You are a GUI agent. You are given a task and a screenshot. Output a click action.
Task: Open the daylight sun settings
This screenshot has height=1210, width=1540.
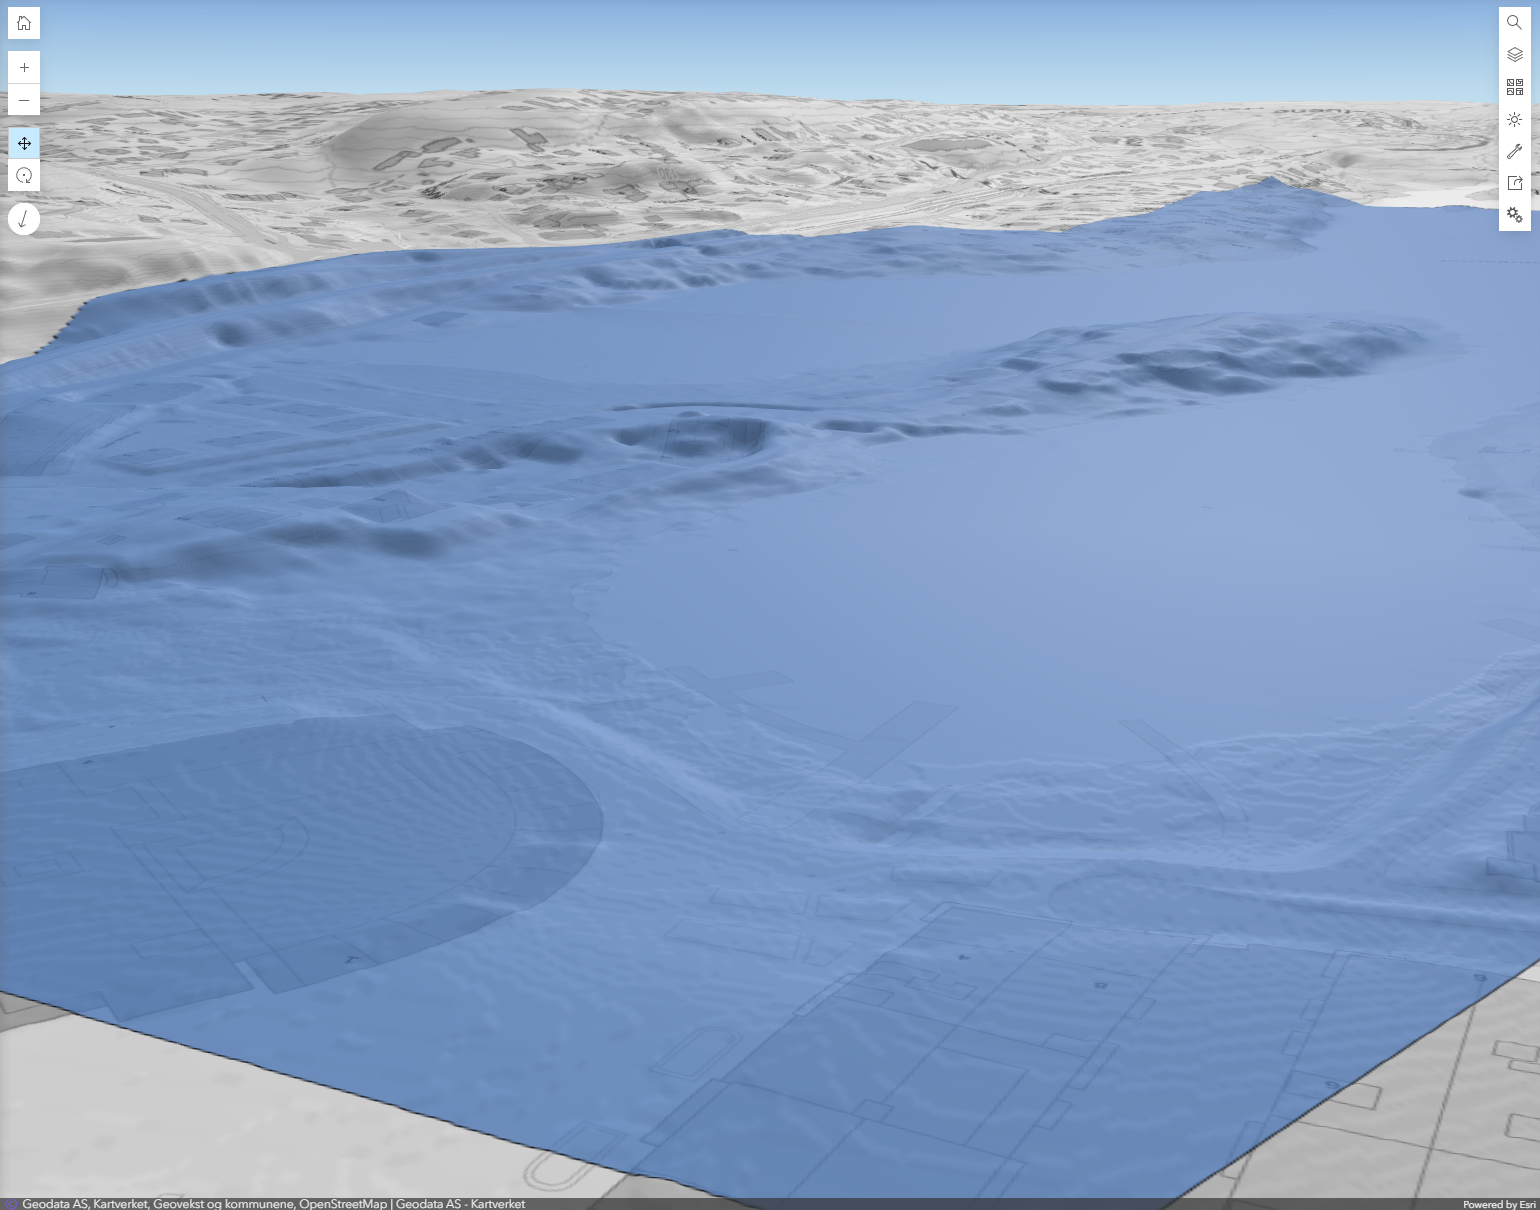coord(1515,119)
